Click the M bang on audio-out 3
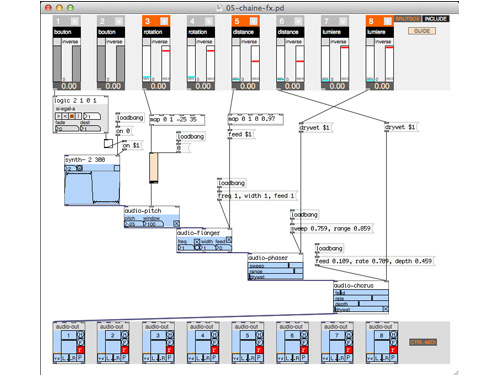Screen dimensions: 500x375 coord(170,334)
